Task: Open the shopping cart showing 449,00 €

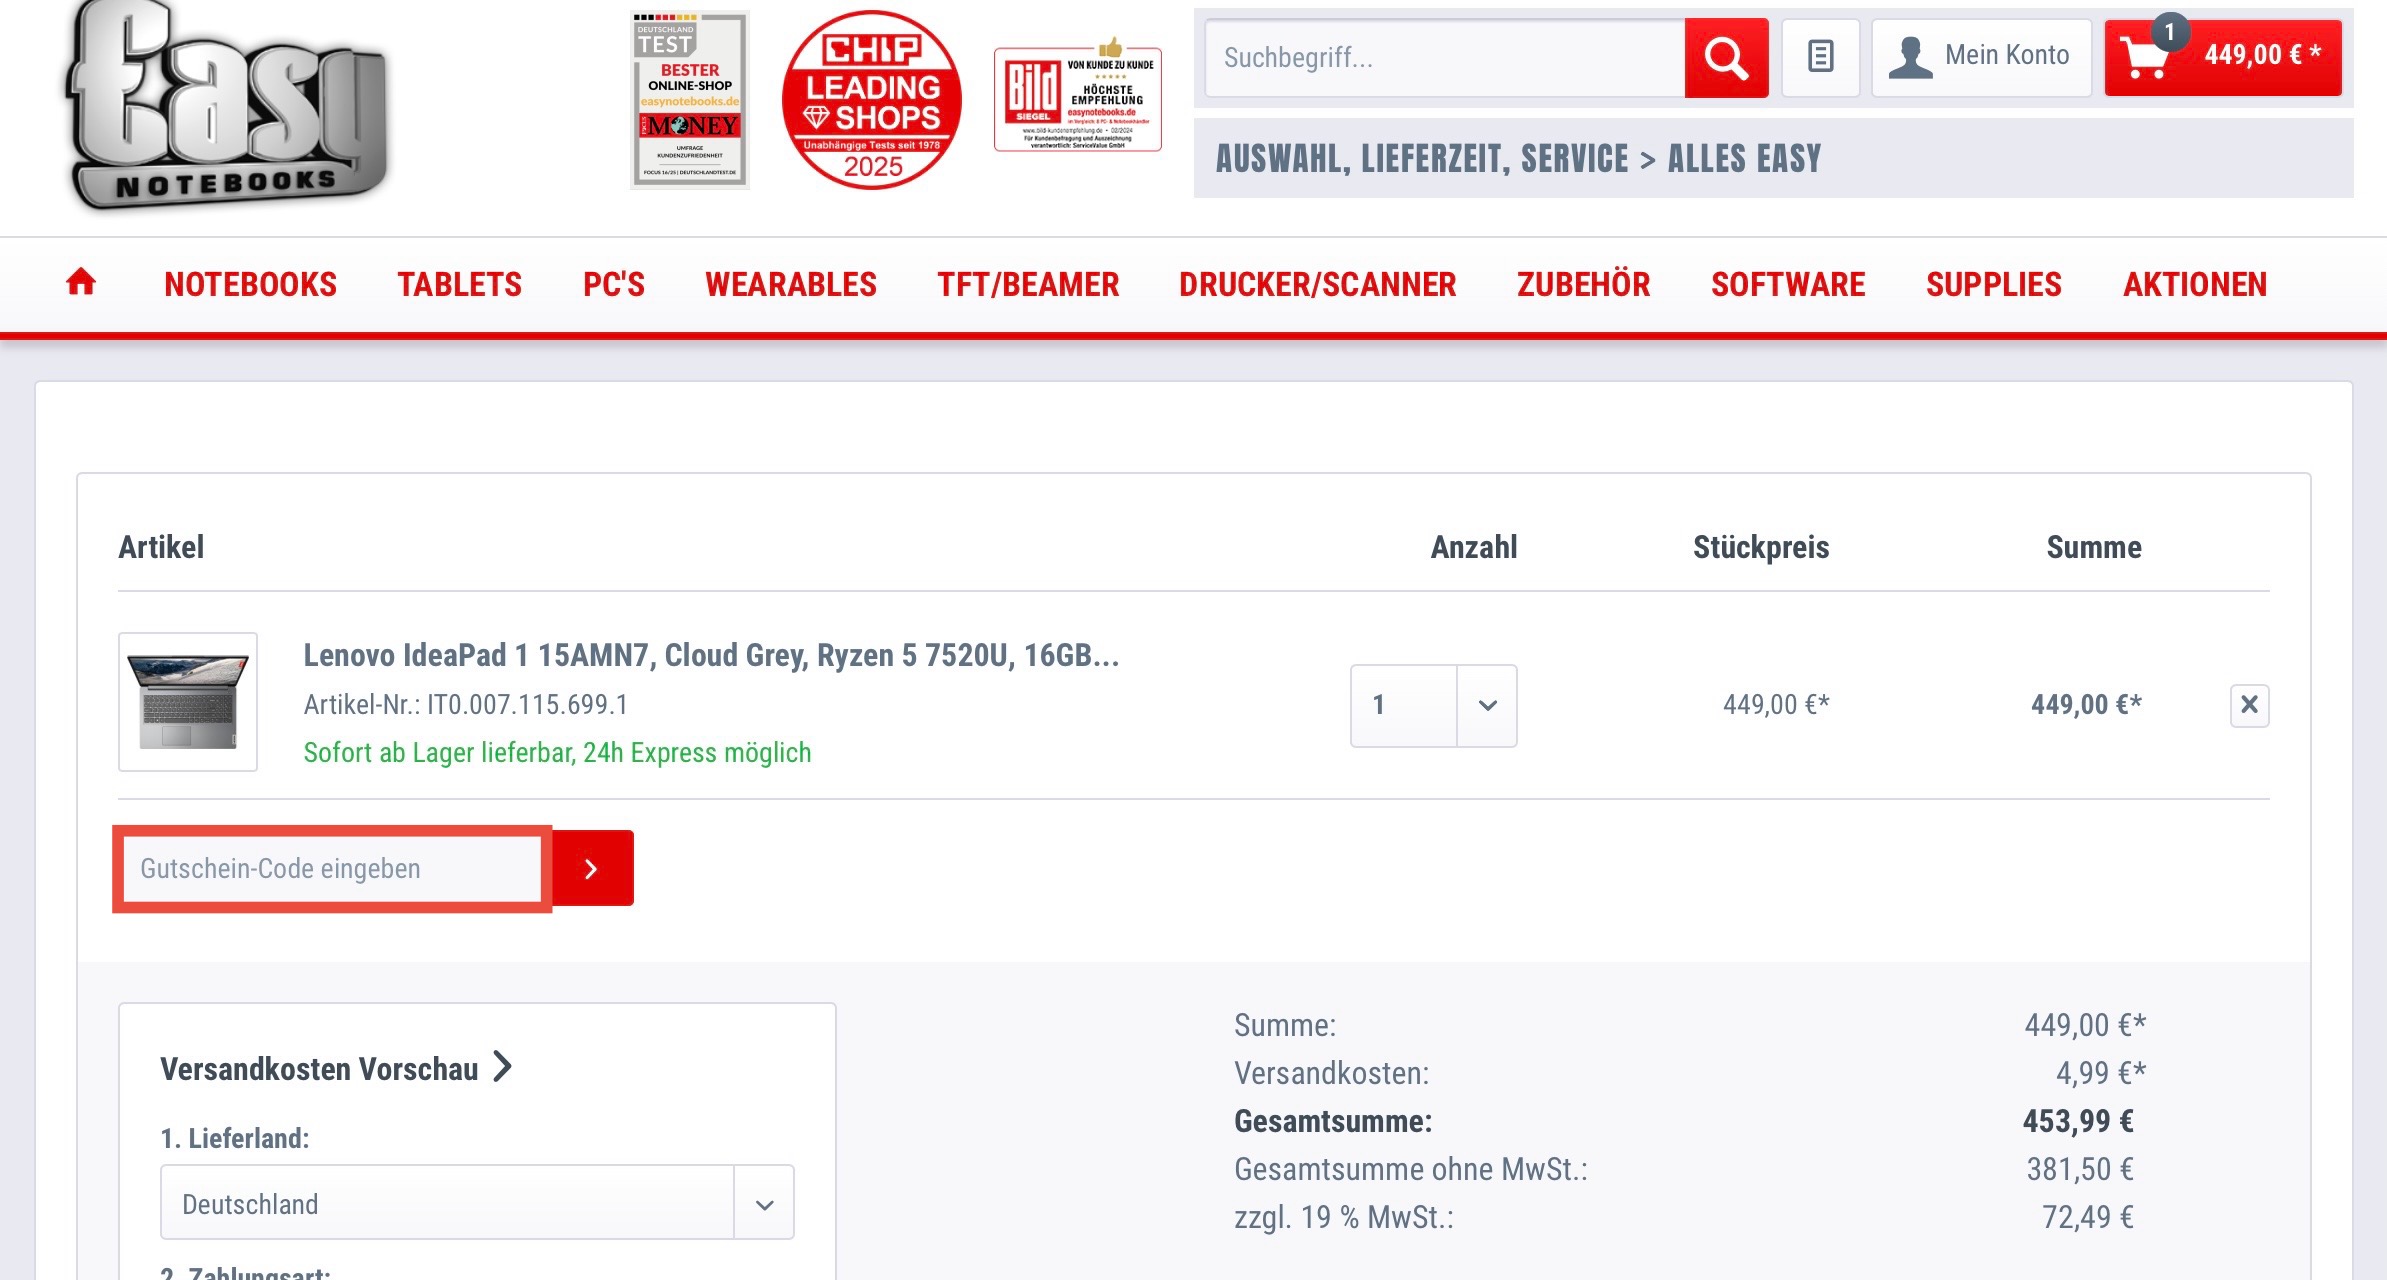Action: [2223, 57]
